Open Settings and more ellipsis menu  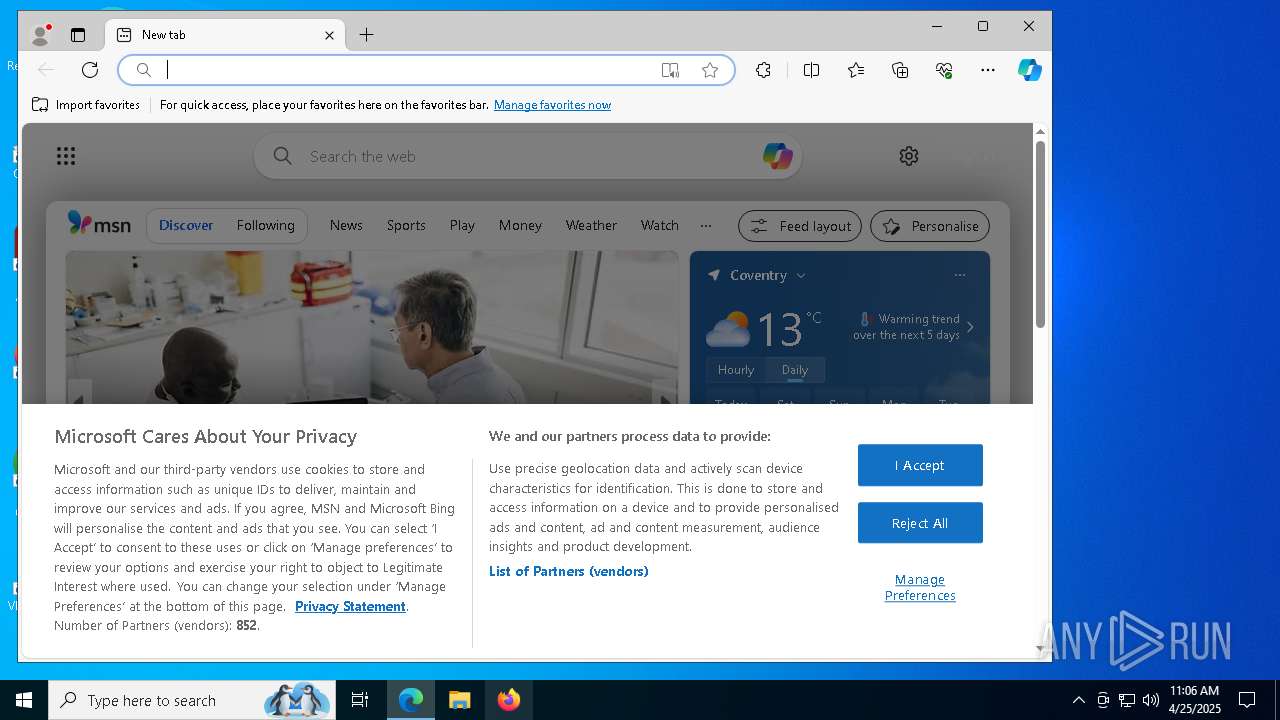coord(988,70)
